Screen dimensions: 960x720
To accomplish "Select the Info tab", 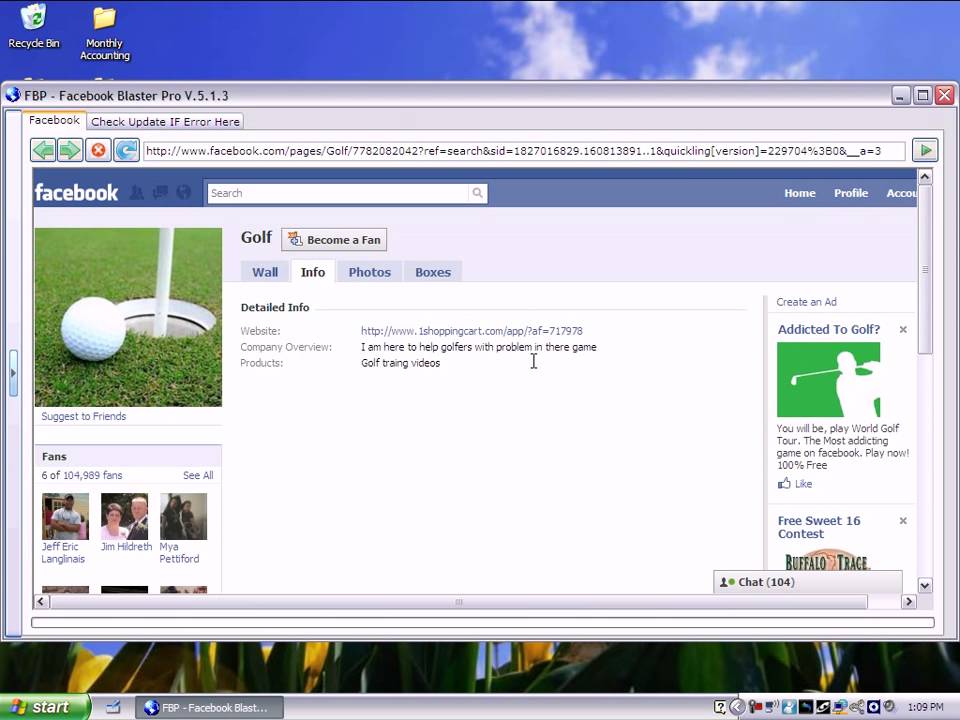I will [x=313, y=272].
